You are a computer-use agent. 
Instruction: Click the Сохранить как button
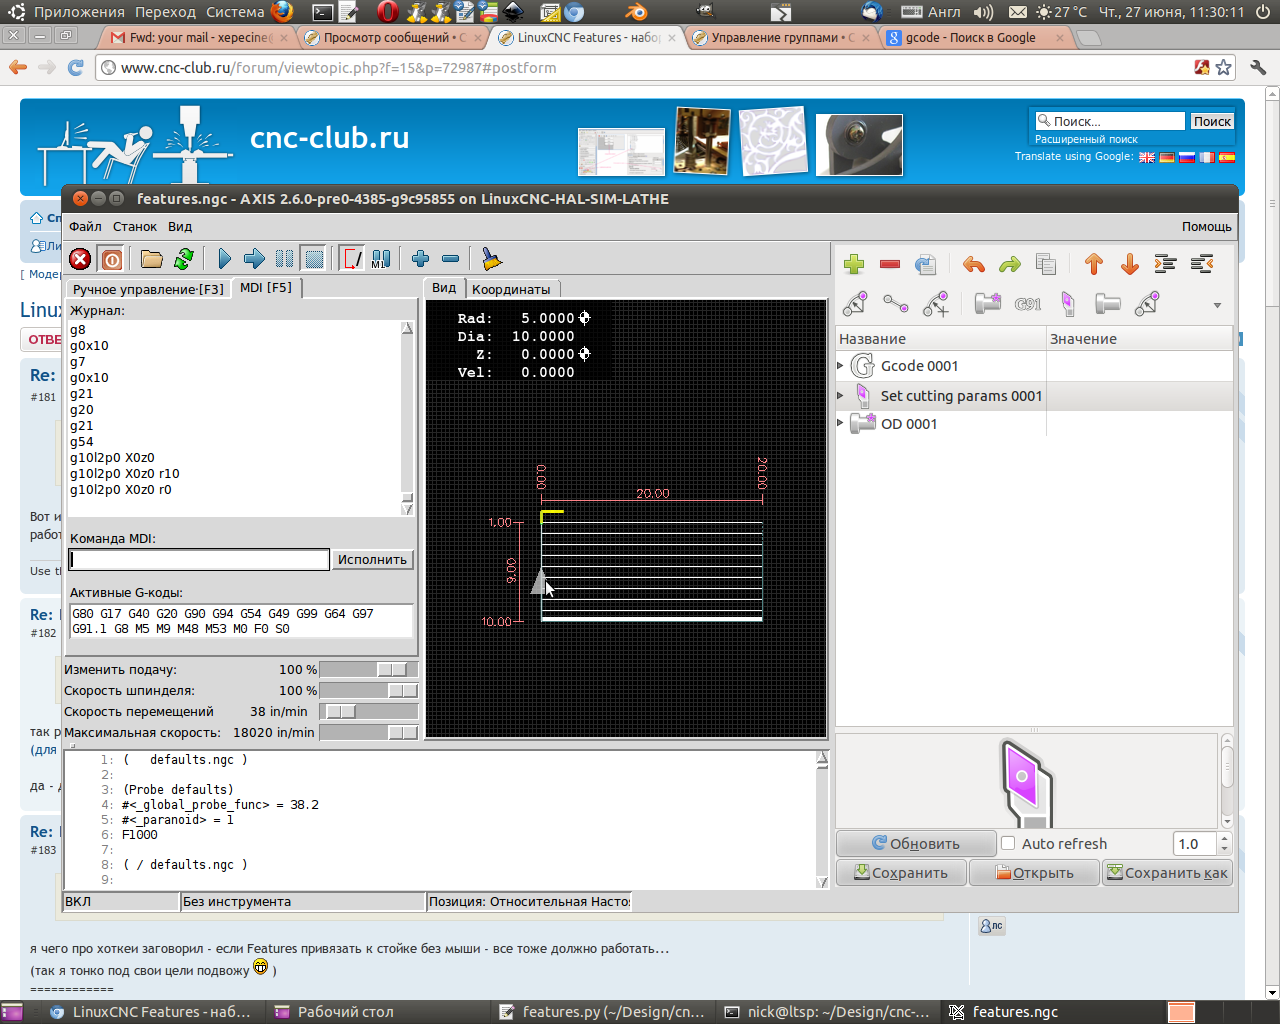pyautogui.click(x=1167, y=873)
